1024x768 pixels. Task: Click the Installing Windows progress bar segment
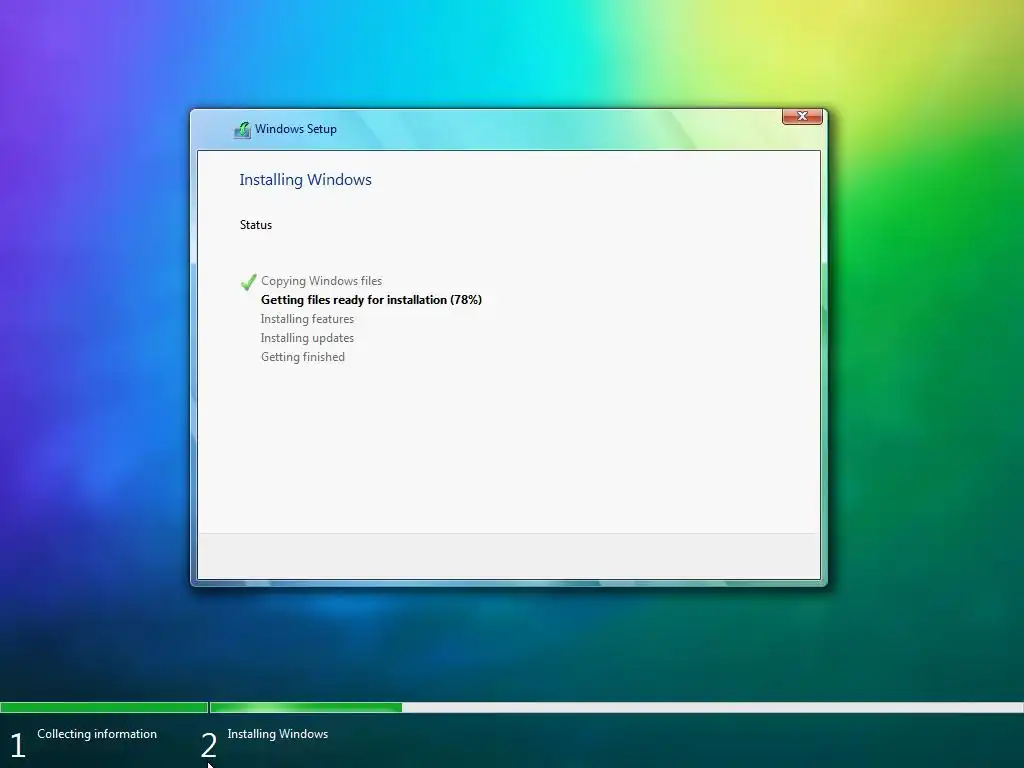click(616, 707)
